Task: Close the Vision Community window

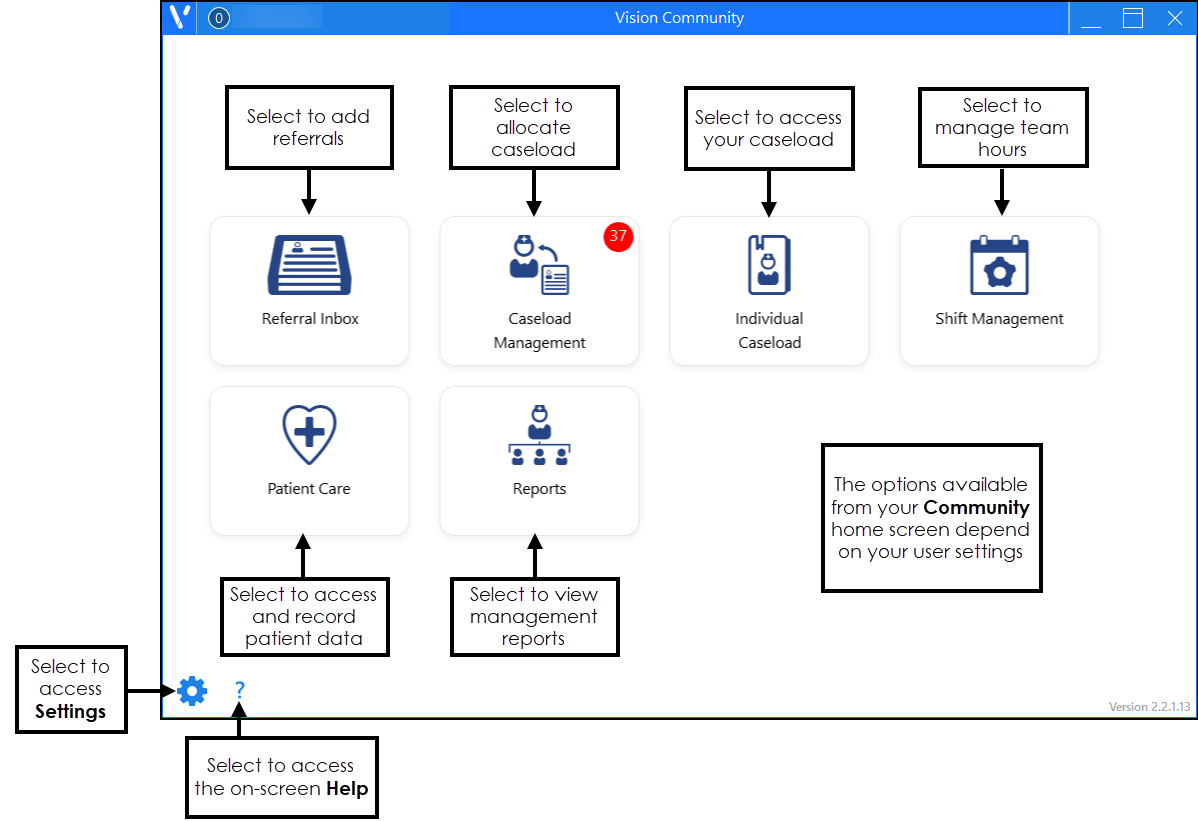Action: pos(1175,18)
